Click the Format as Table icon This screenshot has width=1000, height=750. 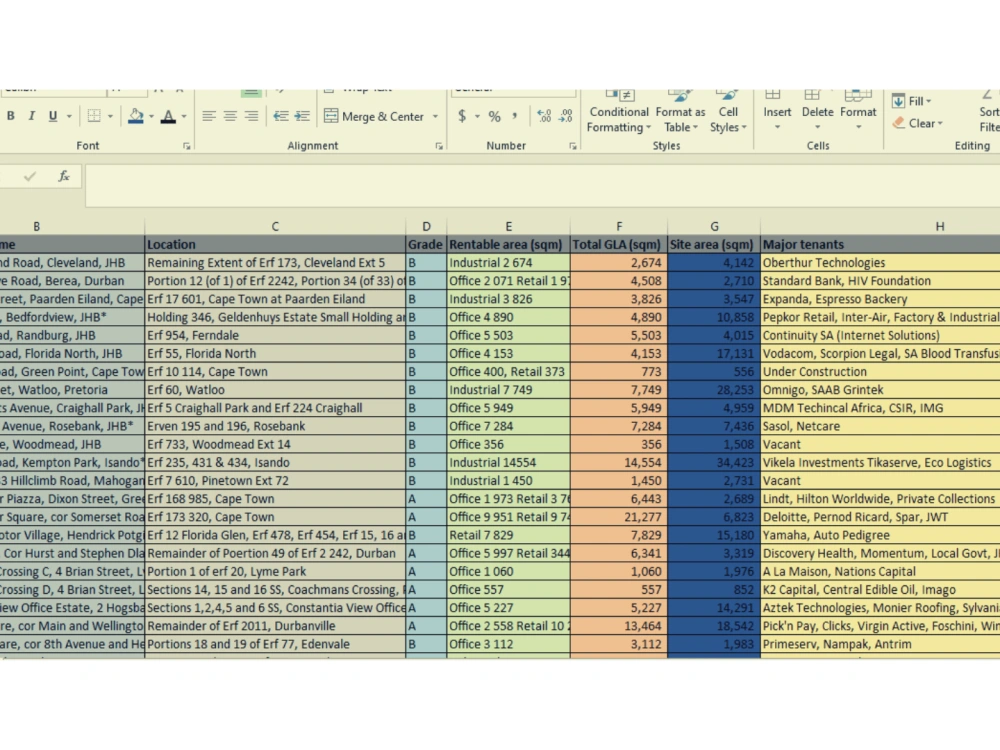tap(680, 112)
